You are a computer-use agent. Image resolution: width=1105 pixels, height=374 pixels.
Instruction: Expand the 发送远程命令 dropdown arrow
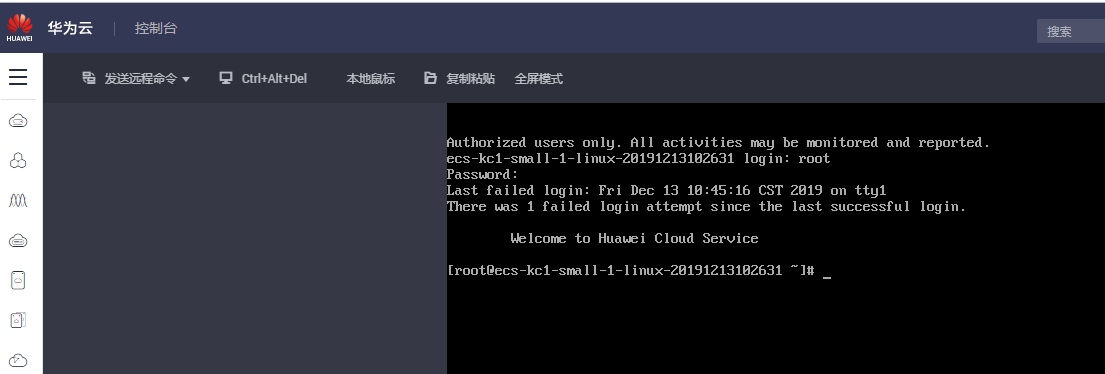click(x=186, y=79)
